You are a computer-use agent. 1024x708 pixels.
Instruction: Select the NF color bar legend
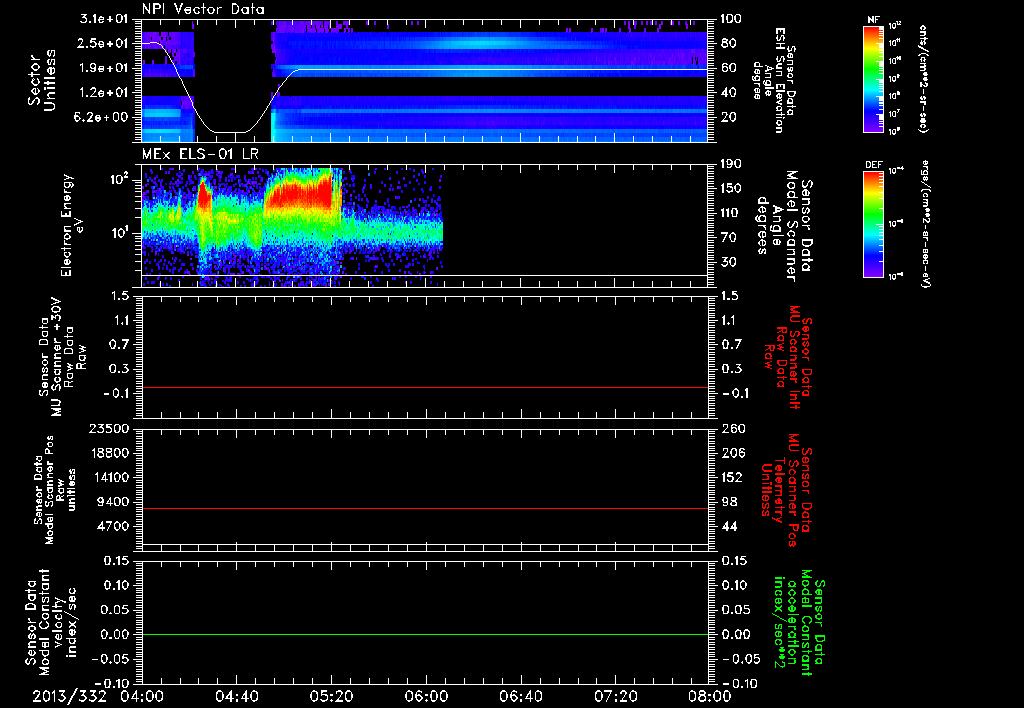[x=874, y=78]
